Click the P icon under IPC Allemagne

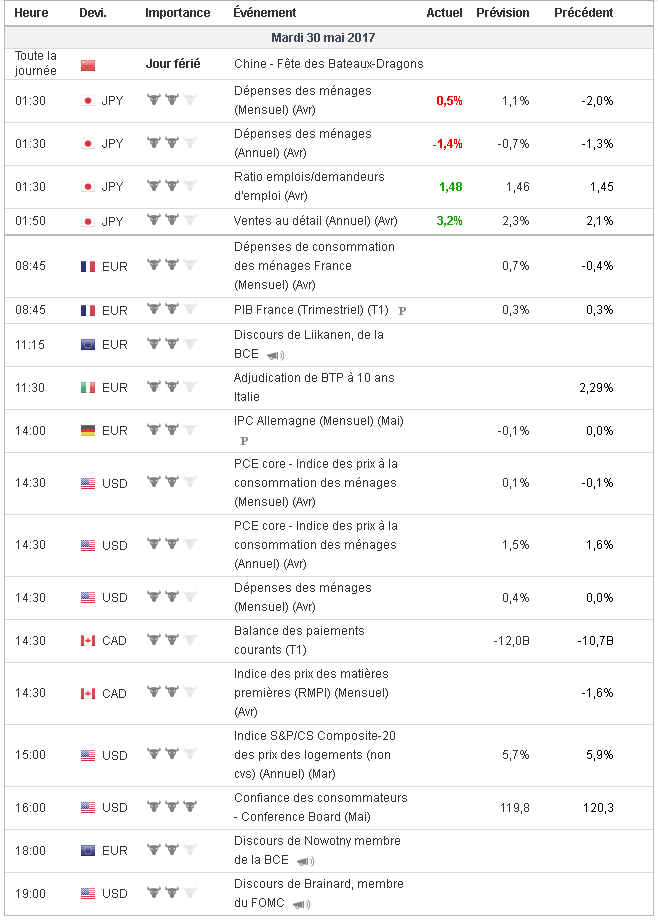coord(243,440)
